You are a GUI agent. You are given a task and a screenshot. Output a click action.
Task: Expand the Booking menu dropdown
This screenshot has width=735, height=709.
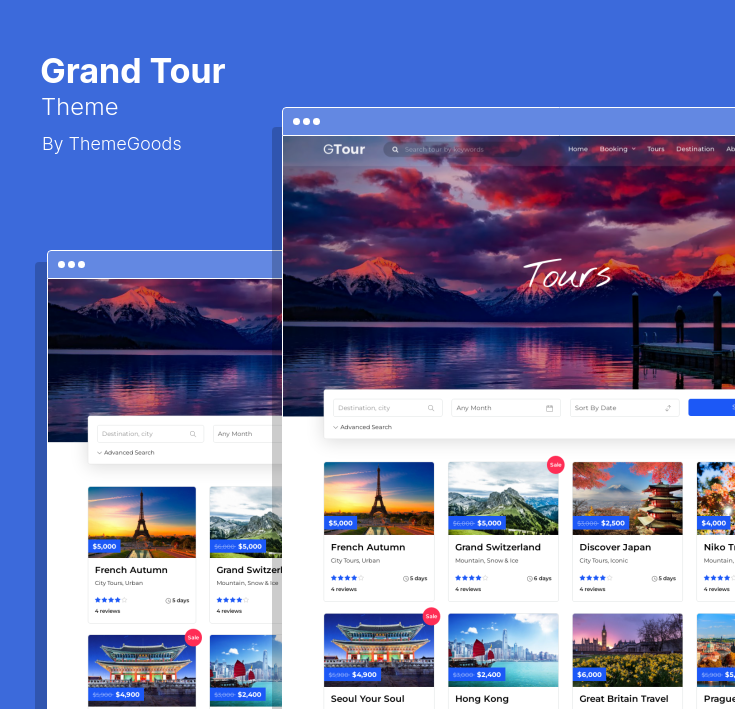pyautogui.click(x=617, y=149)
